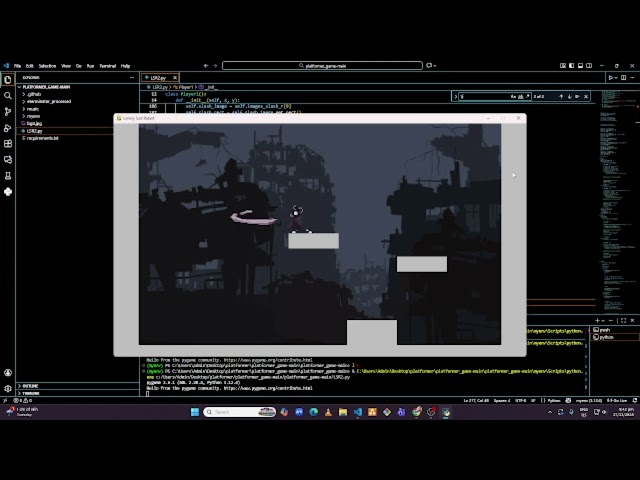Screen dimensions: 640x480
Task: Click the find widget text input
Action: (x=484, y=97)
